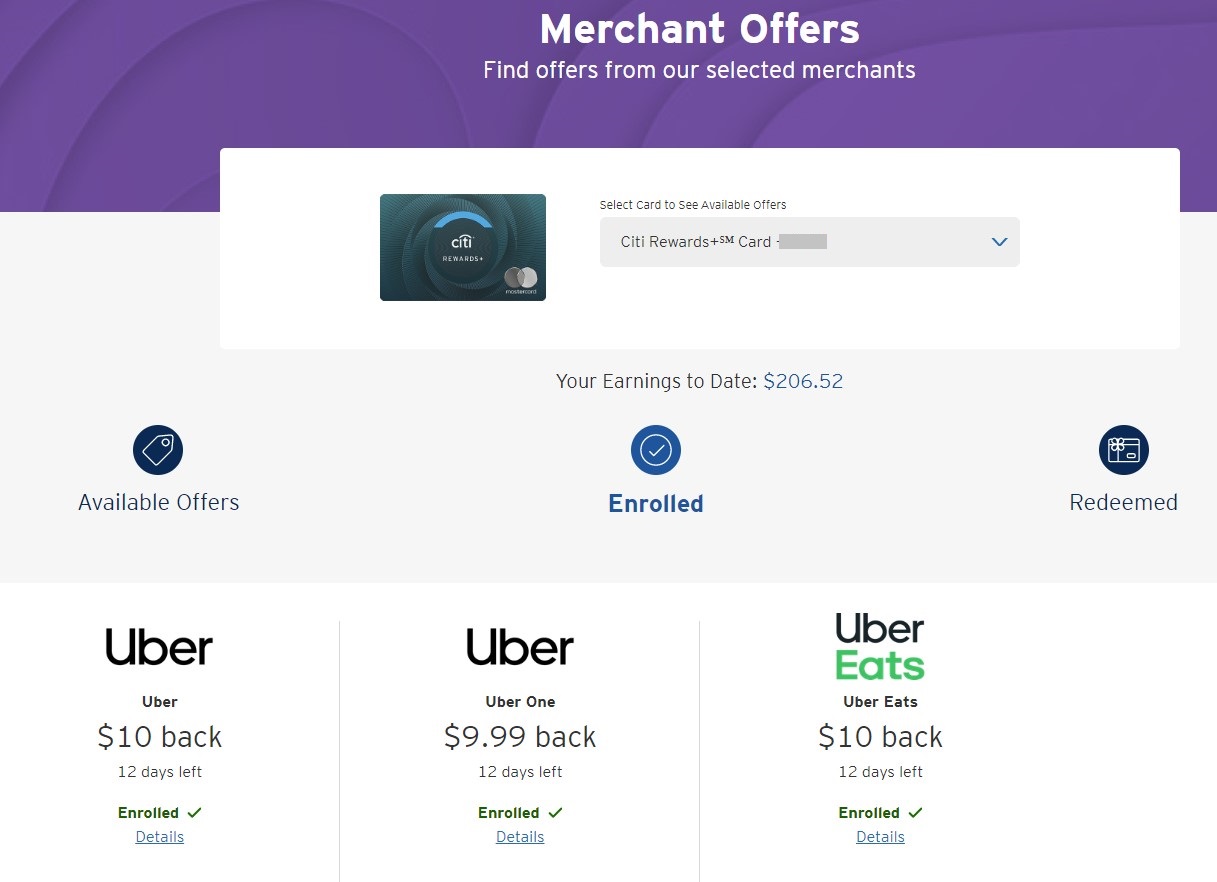Switch to the Redeemed tab
The image size is (1217, 882).
click(x=1123, y=501)
